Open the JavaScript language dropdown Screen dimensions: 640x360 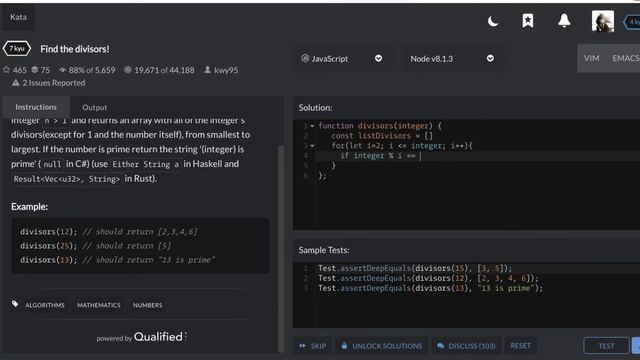point(342,58)
